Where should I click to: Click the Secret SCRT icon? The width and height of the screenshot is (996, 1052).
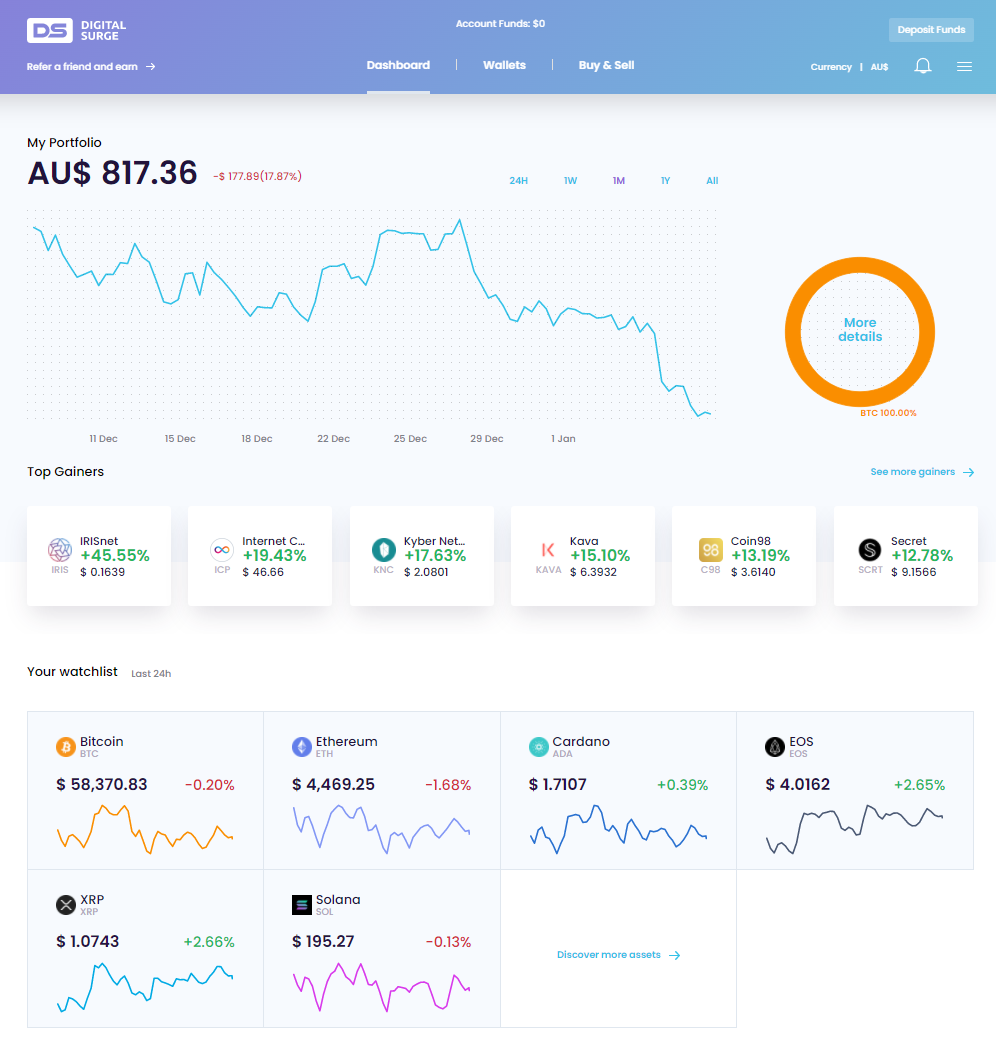pos(870,550)
